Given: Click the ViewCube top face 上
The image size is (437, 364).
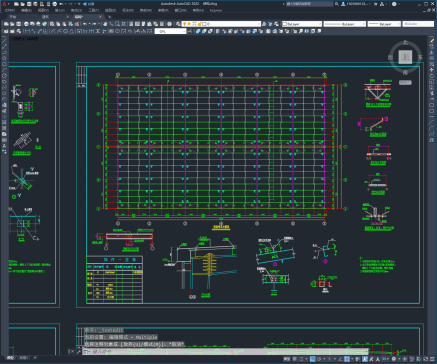Looking at the screenshot, I should 405,57.
